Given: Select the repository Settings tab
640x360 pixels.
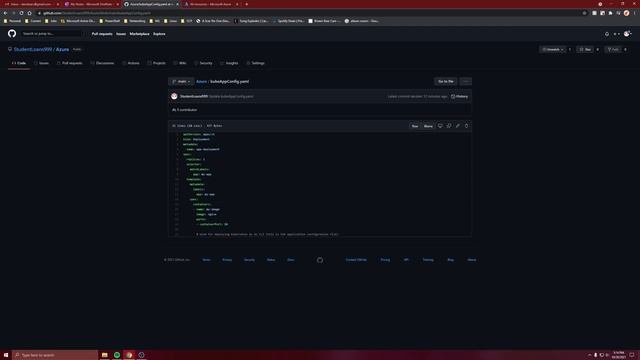Looking at the screenshot, I should click(256, 63).
